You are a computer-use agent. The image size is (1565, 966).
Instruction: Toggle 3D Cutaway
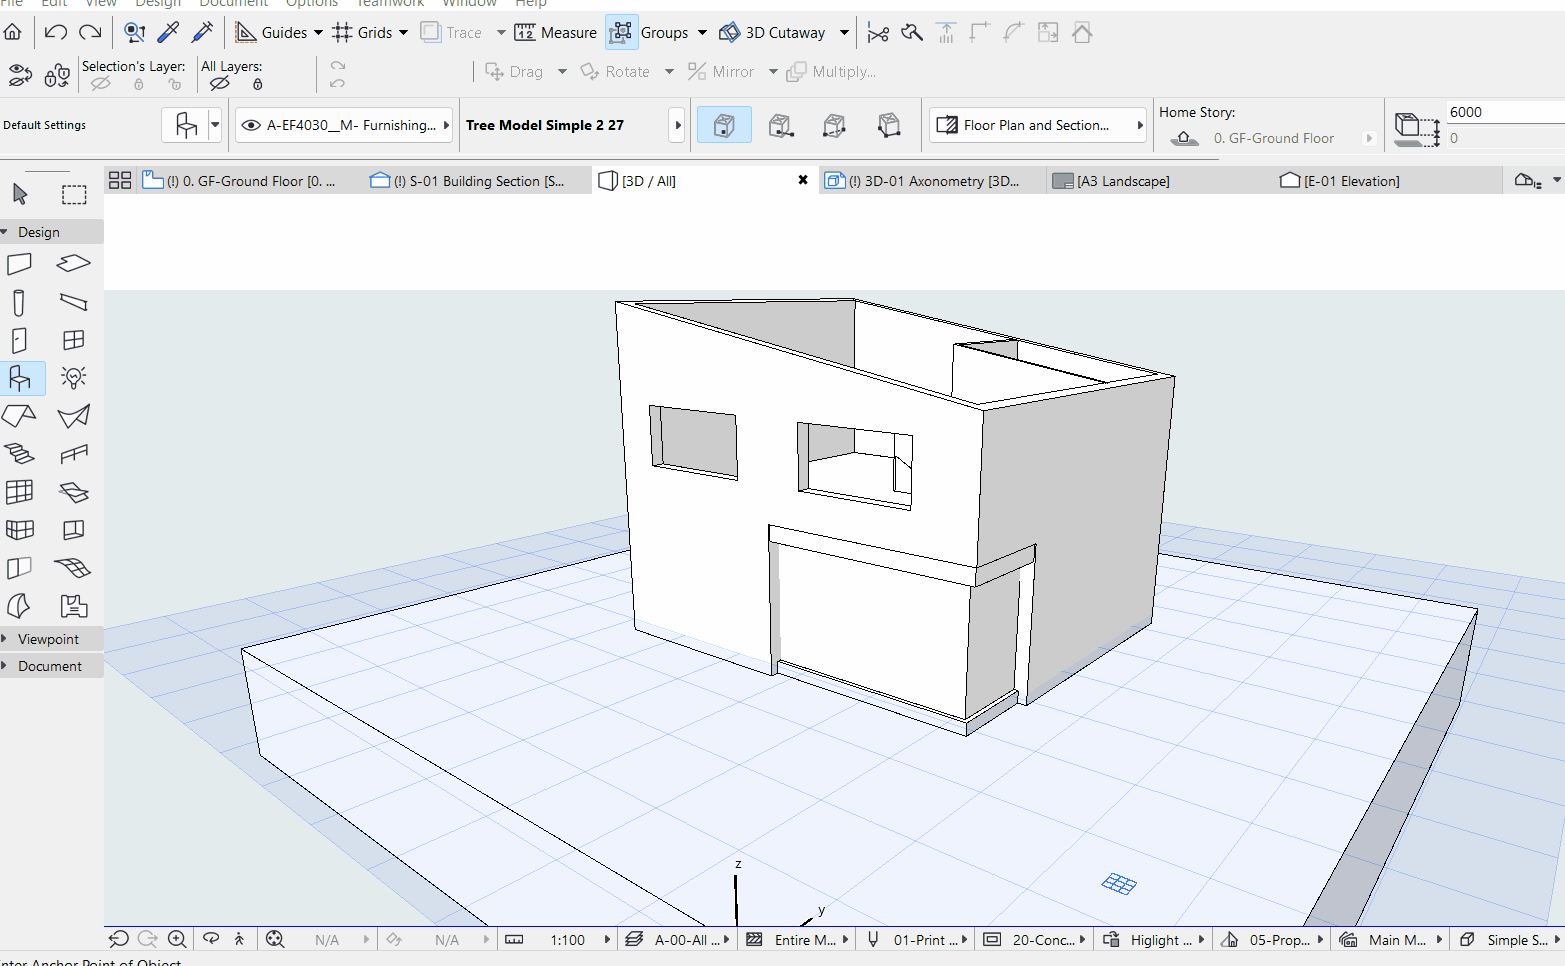(772, 33)
